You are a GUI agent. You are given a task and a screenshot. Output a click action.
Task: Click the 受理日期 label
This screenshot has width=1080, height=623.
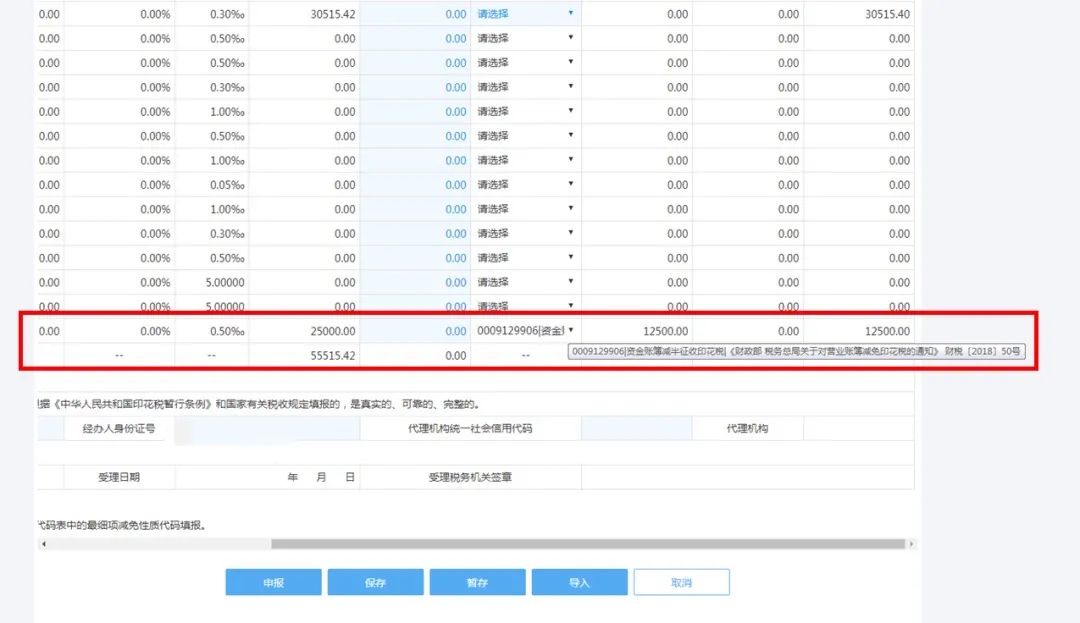pyautogui.click(x=118, y=477)
